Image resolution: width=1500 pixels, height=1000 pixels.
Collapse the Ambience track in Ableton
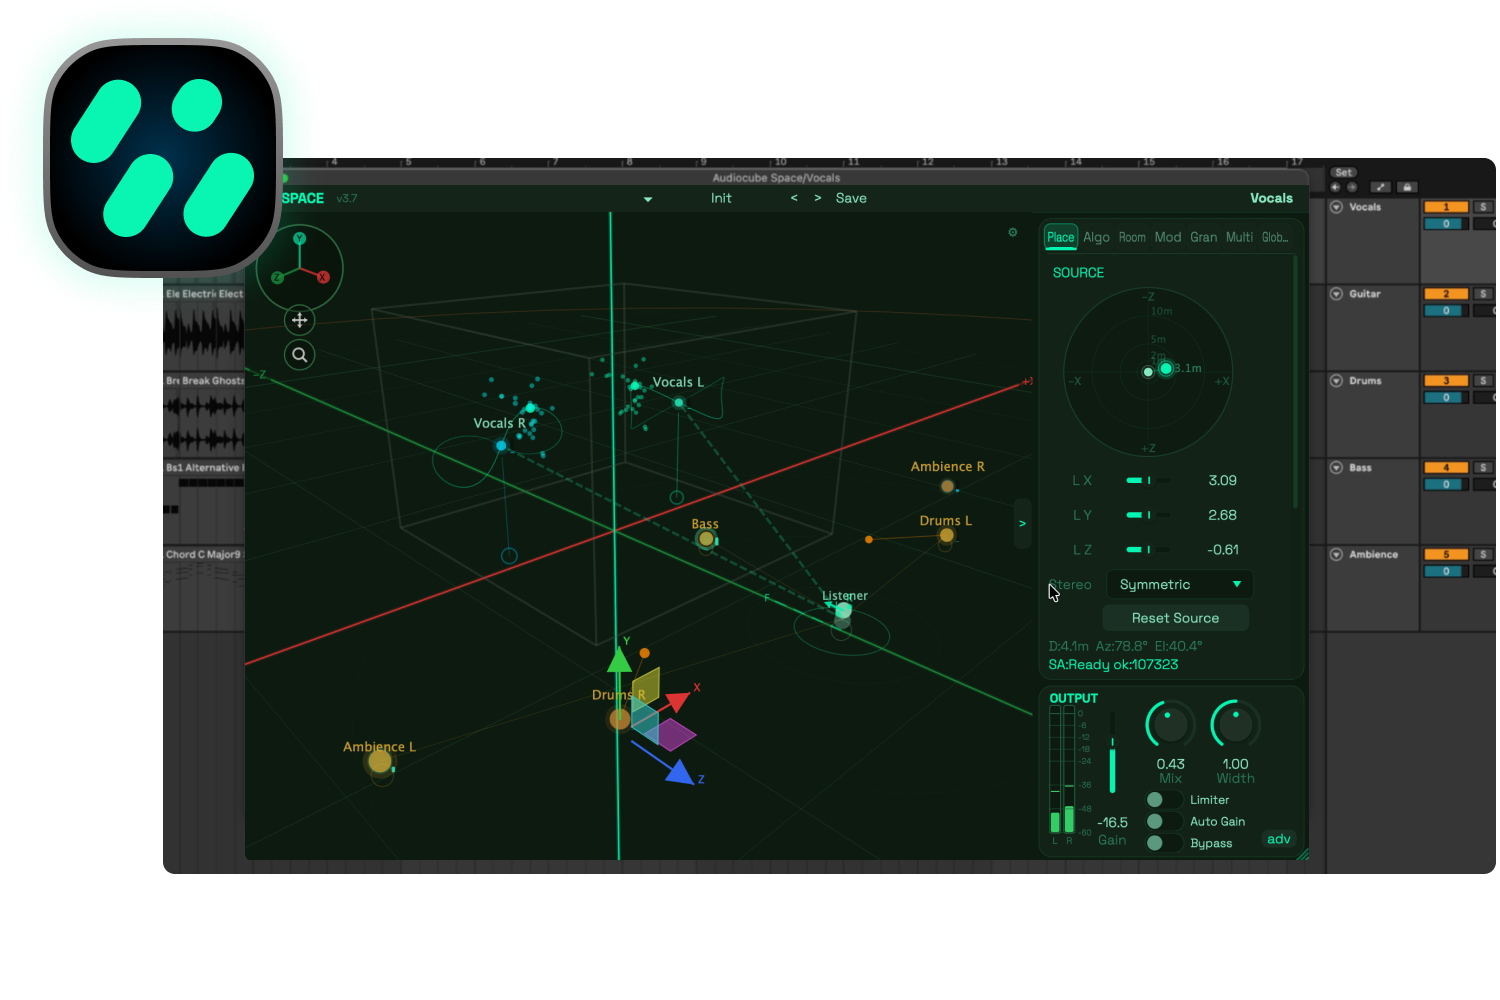pyautogui.click(x=1336, y=554)
